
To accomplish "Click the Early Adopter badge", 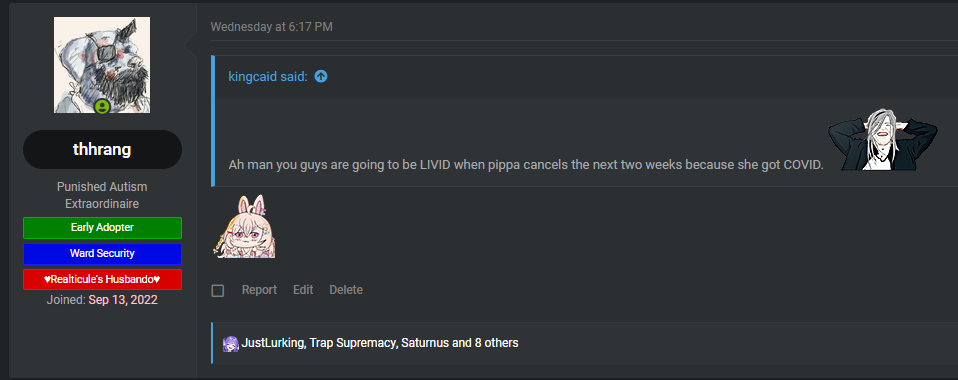I will pos(102,228).
